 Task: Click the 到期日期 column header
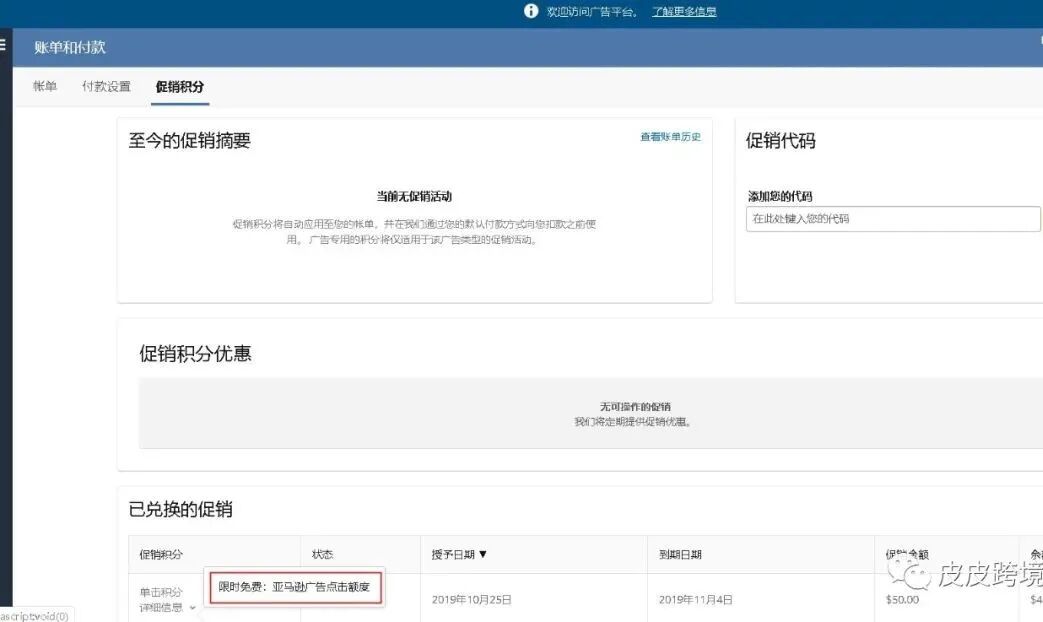click(681, 554)
